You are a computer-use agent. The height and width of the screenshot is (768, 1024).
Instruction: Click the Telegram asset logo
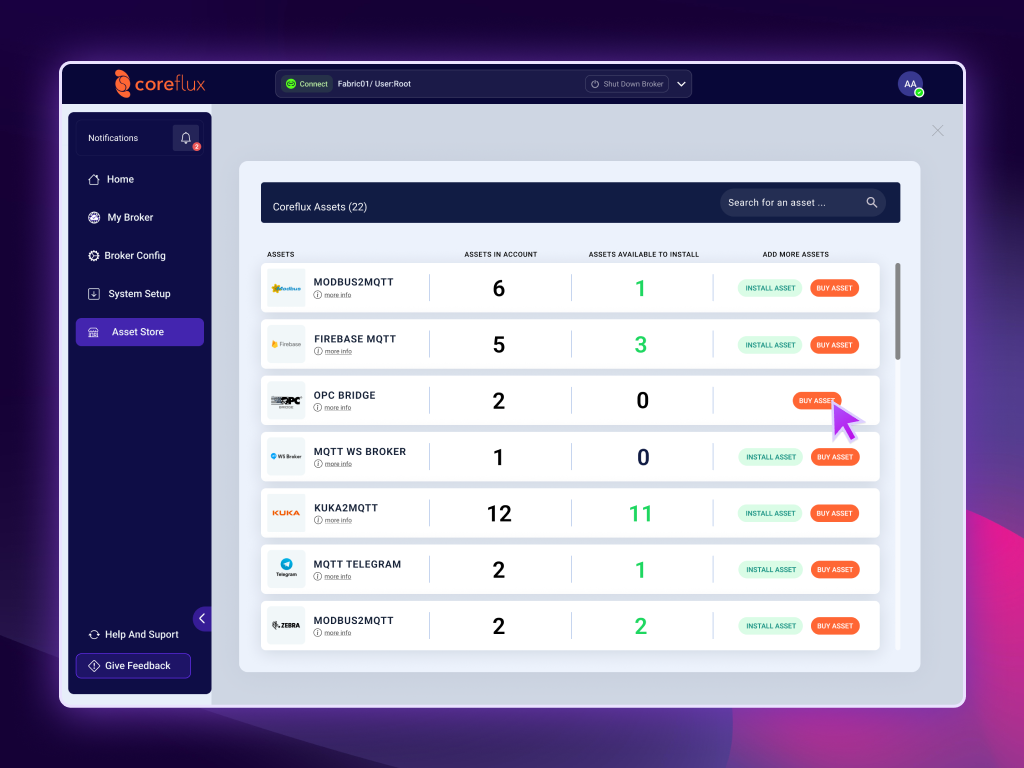[x=286, y=569]
